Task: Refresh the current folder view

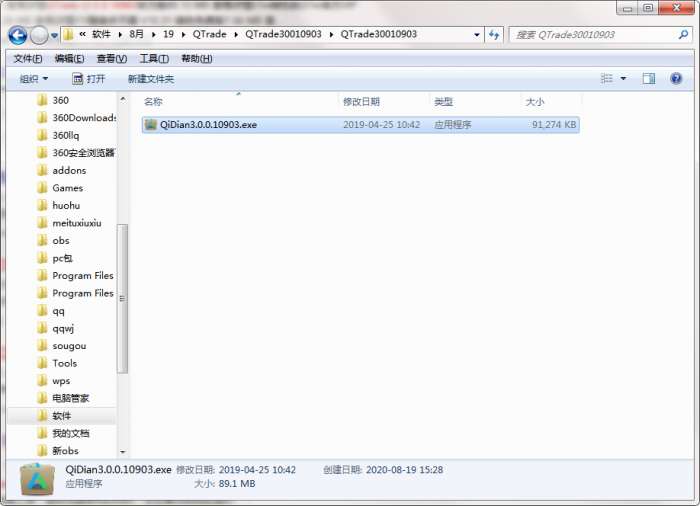Action: (x=494, y=35)
